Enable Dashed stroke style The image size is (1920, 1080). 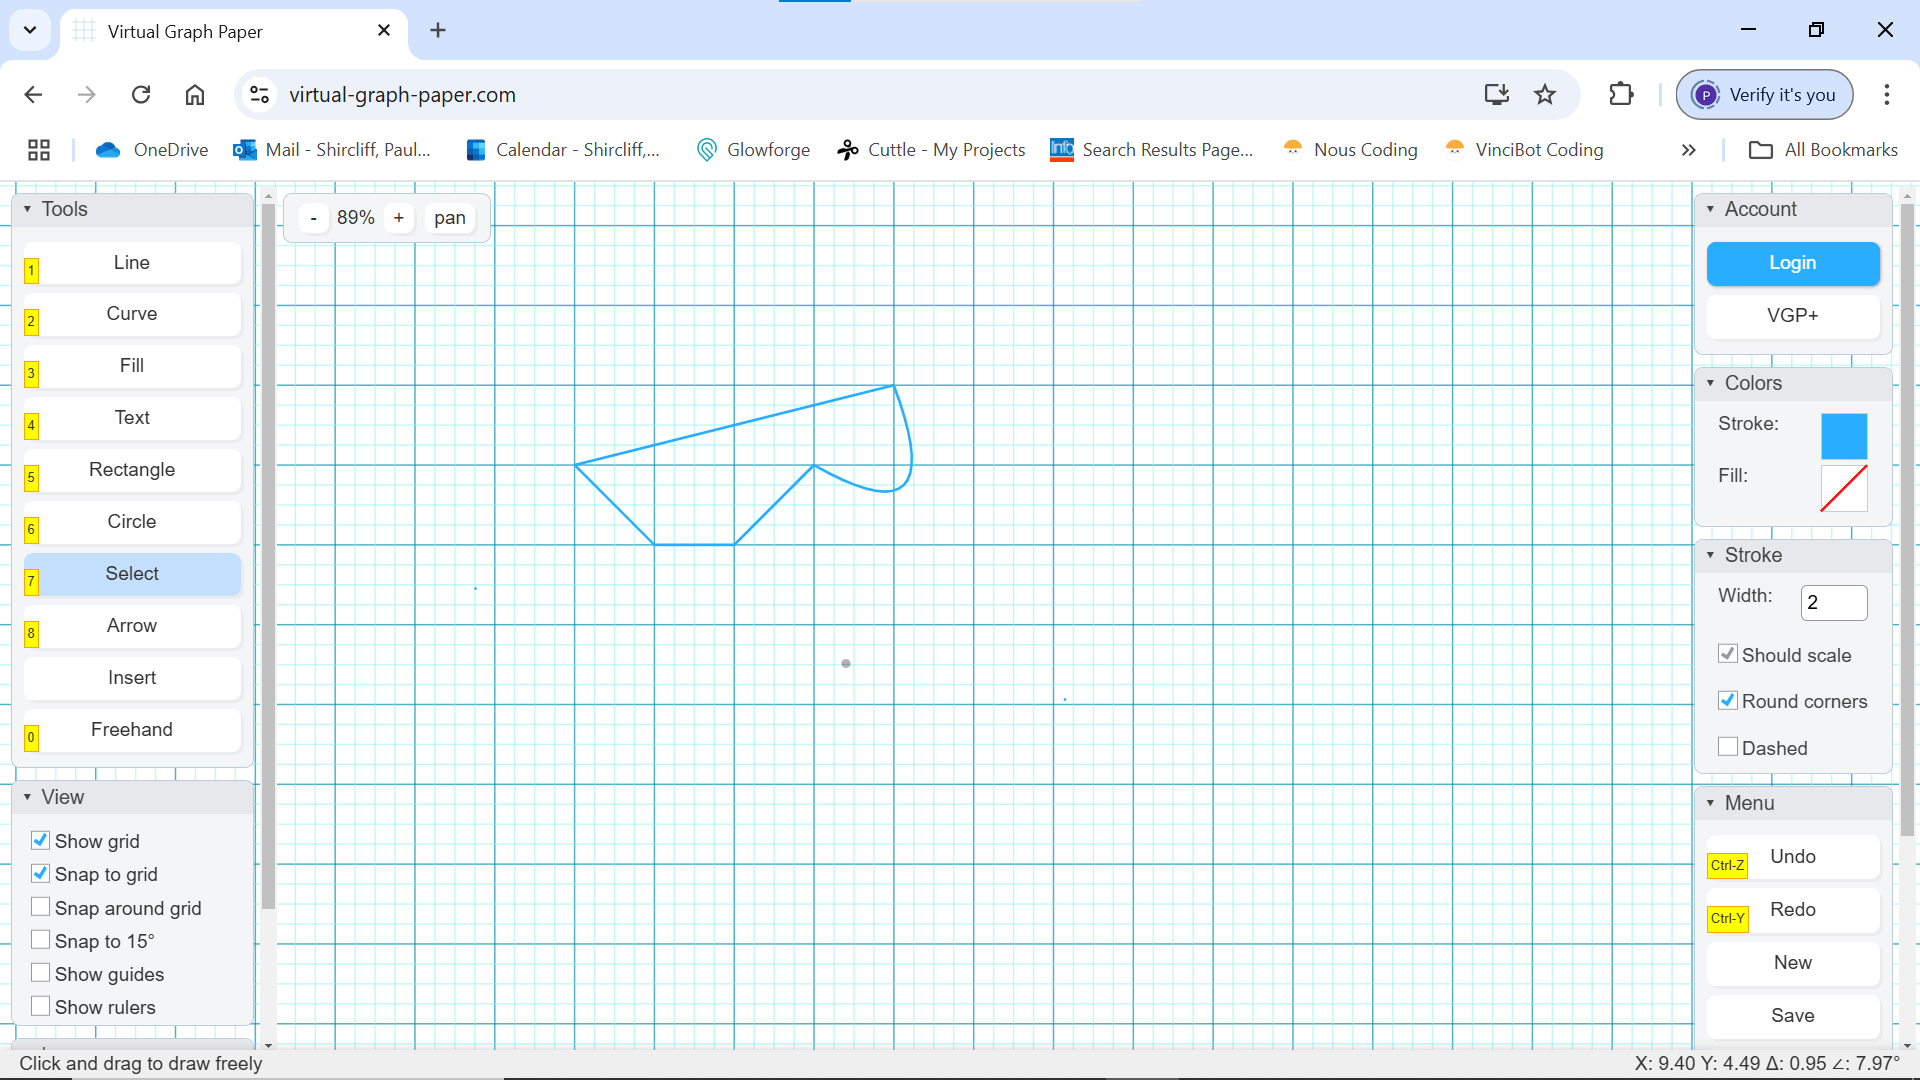[1728, 746]
